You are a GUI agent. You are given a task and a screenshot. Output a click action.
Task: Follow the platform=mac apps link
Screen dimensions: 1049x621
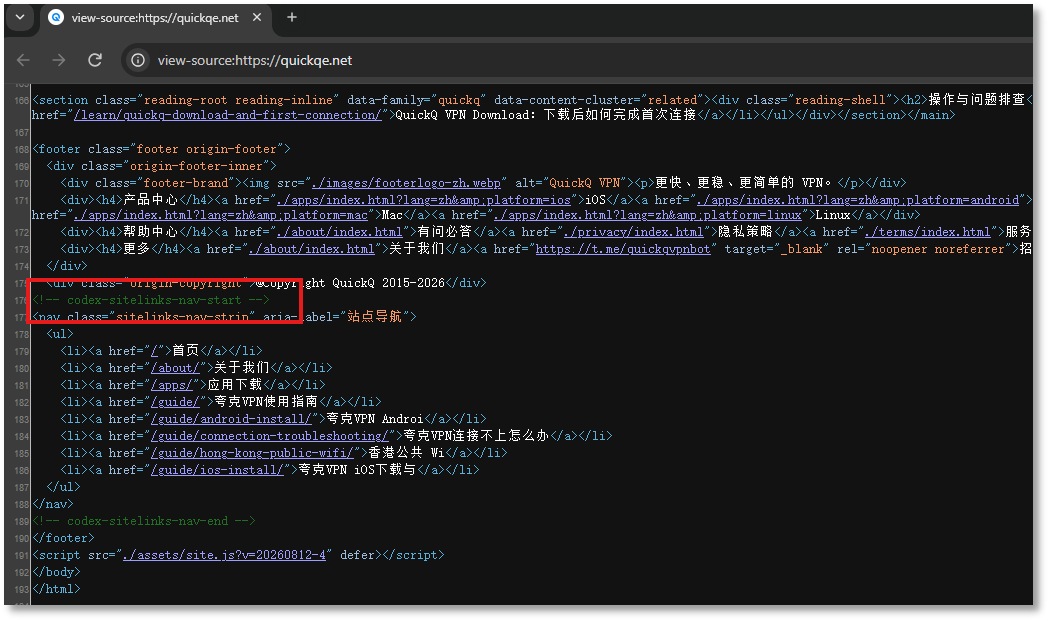pyautogui.click(x=221, y=215)
